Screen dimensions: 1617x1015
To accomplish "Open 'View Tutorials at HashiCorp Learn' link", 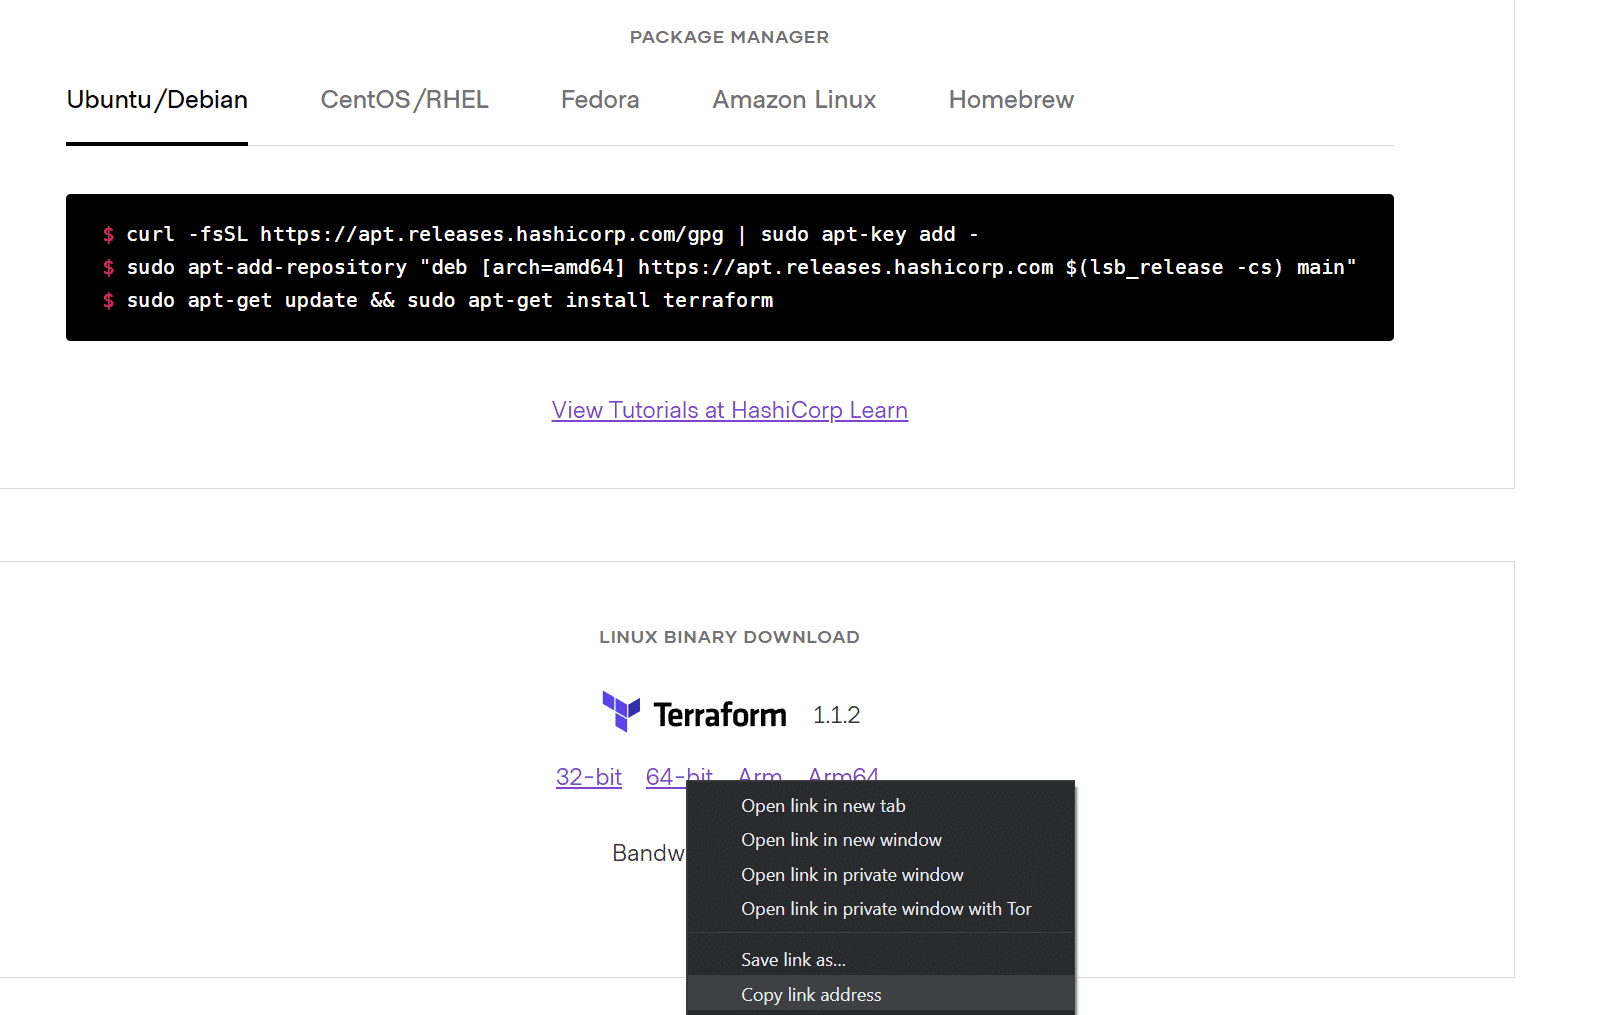I will coord(729,410).
